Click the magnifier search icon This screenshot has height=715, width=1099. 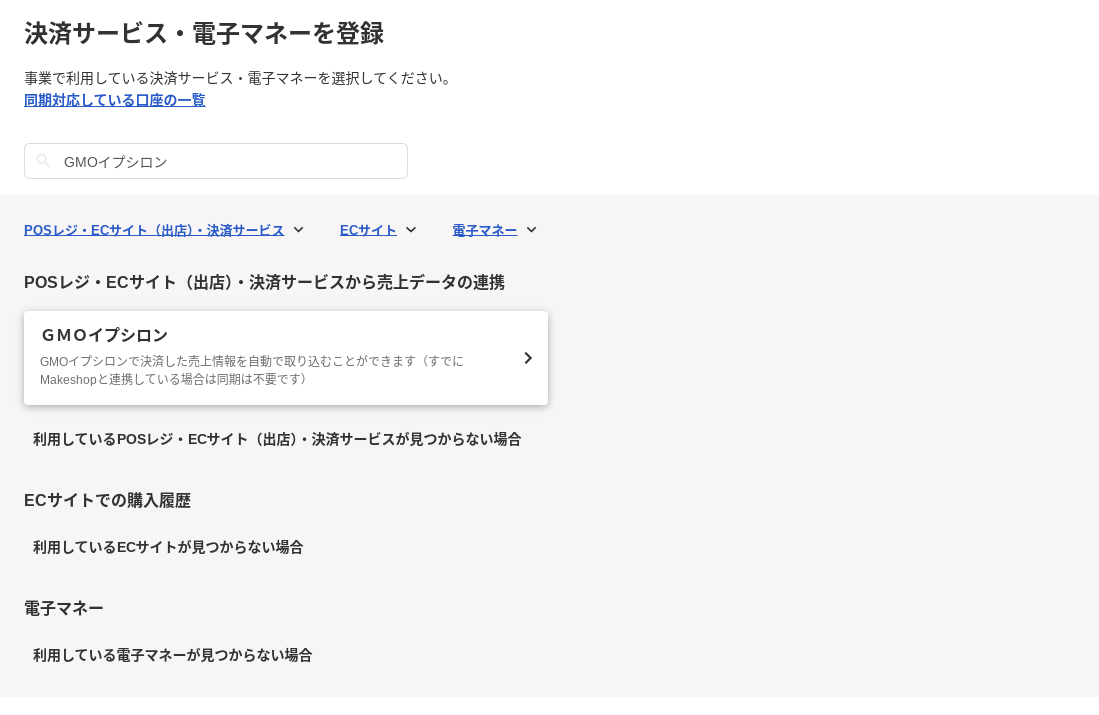pos(43,161)
